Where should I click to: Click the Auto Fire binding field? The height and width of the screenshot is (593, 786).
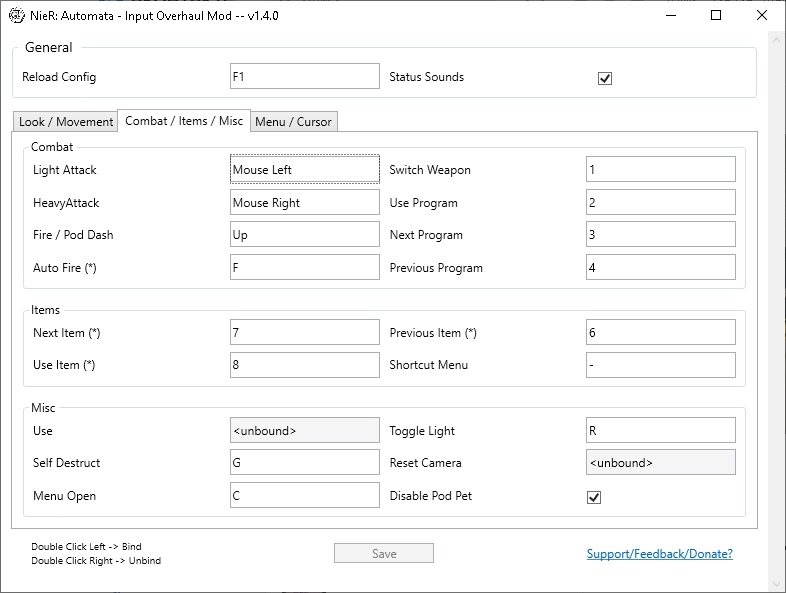point(305,267)
